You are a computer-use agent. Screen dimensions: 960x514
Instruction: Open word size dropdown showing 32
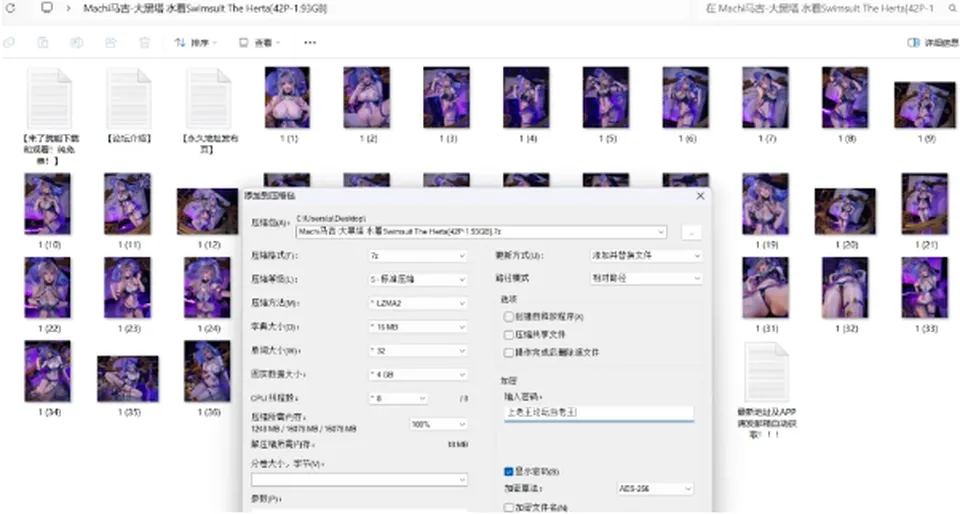[x=418, y=351]
